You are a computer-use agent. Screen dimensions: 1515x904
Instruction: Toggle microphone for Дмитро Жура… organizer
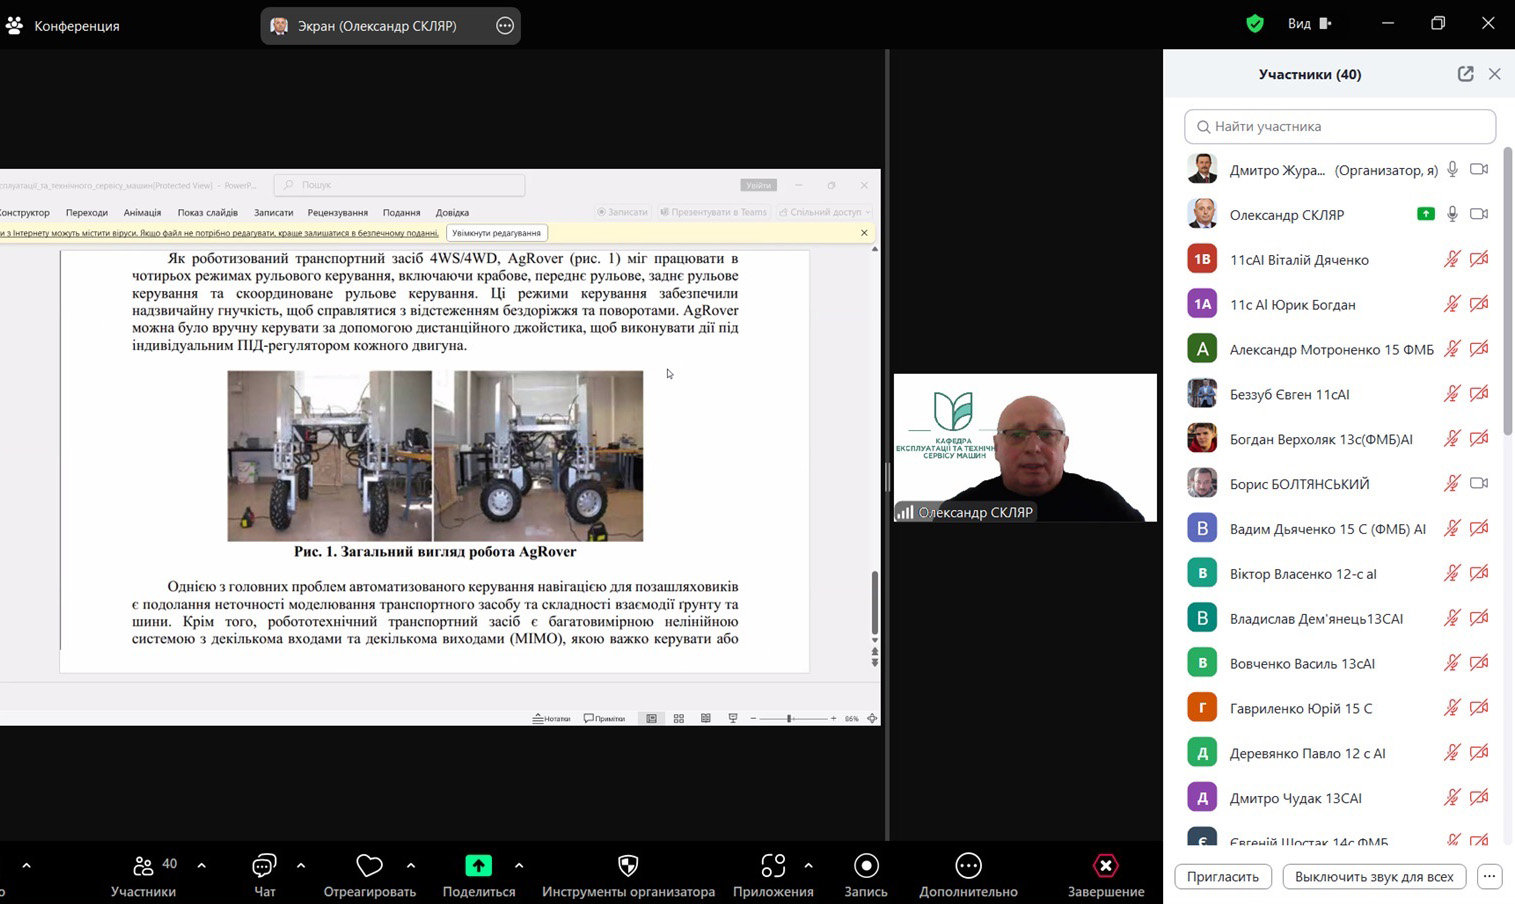[1452, 170]
